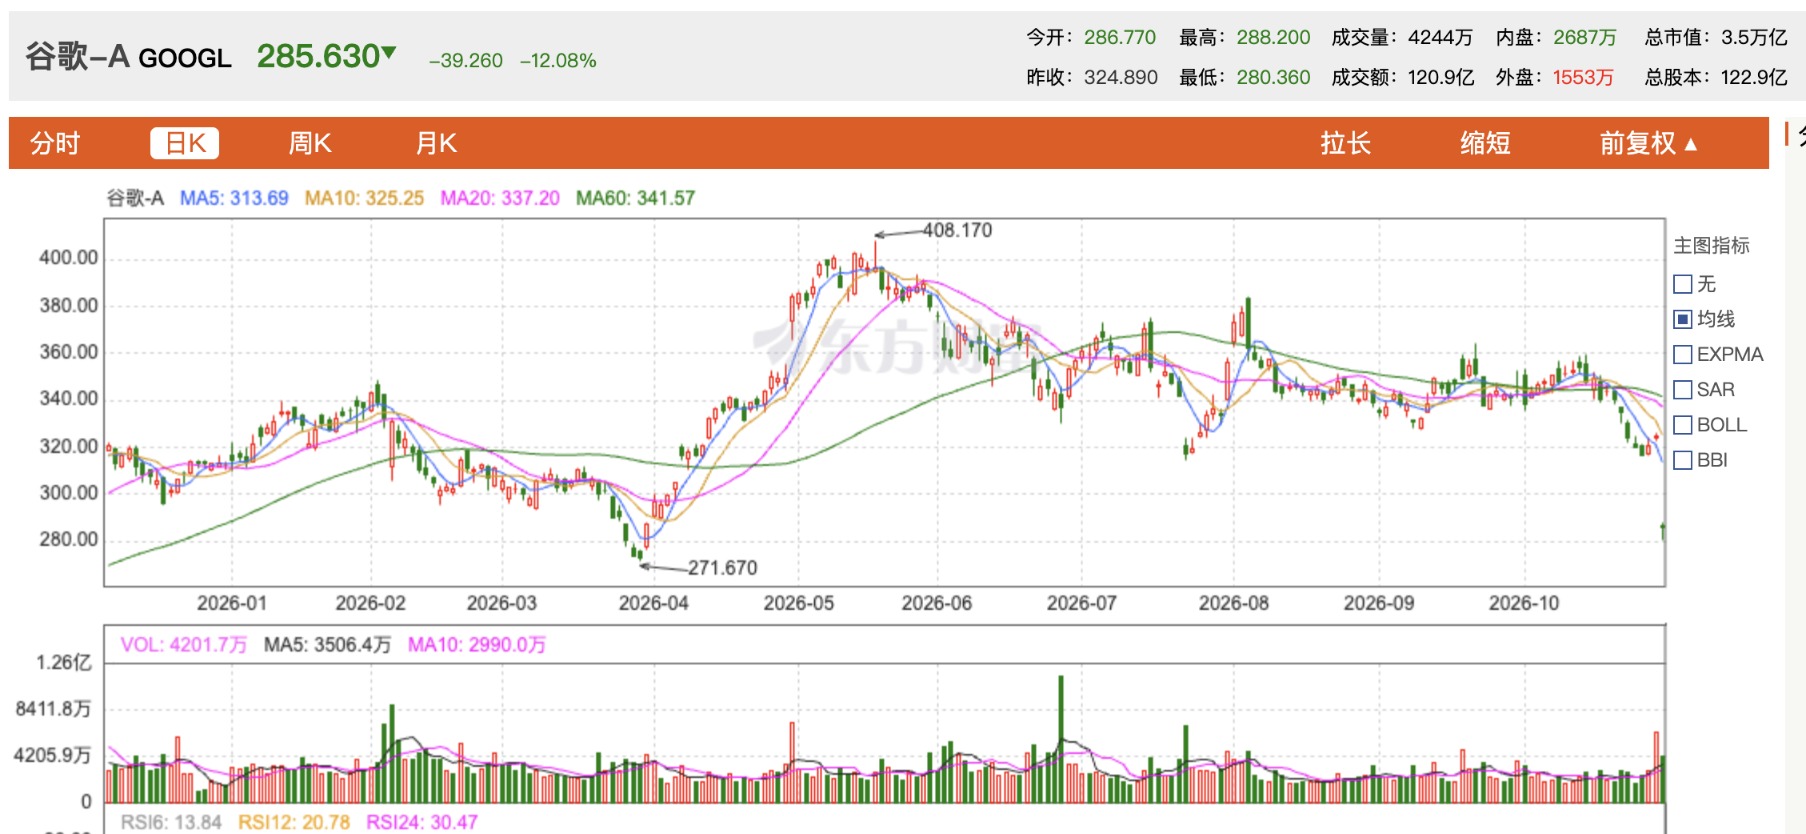This screenshot has width=1806, height=834.
Task: Click the 拉长 button to stretch chart
Action: (1345, 143)
